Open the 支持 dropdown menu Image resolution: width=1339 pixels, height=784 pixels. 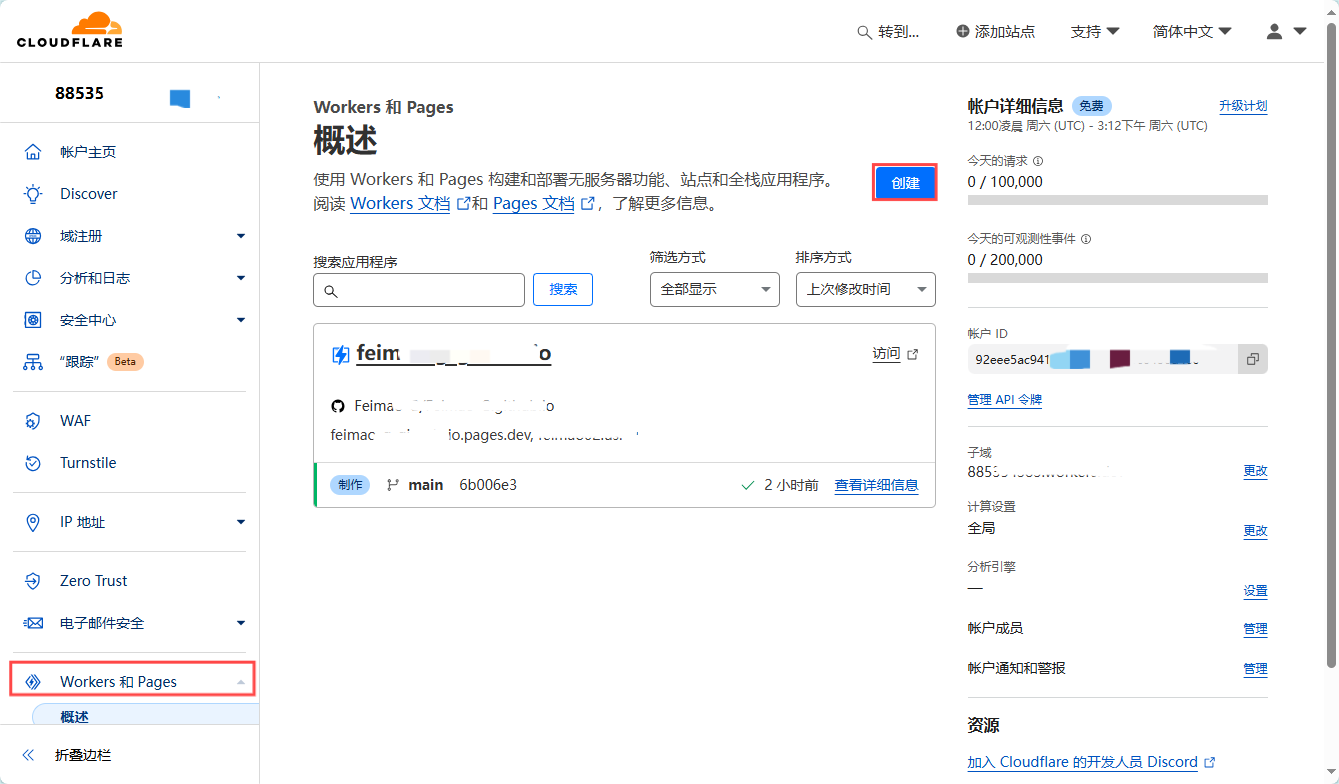click(x=1095, y=32)
